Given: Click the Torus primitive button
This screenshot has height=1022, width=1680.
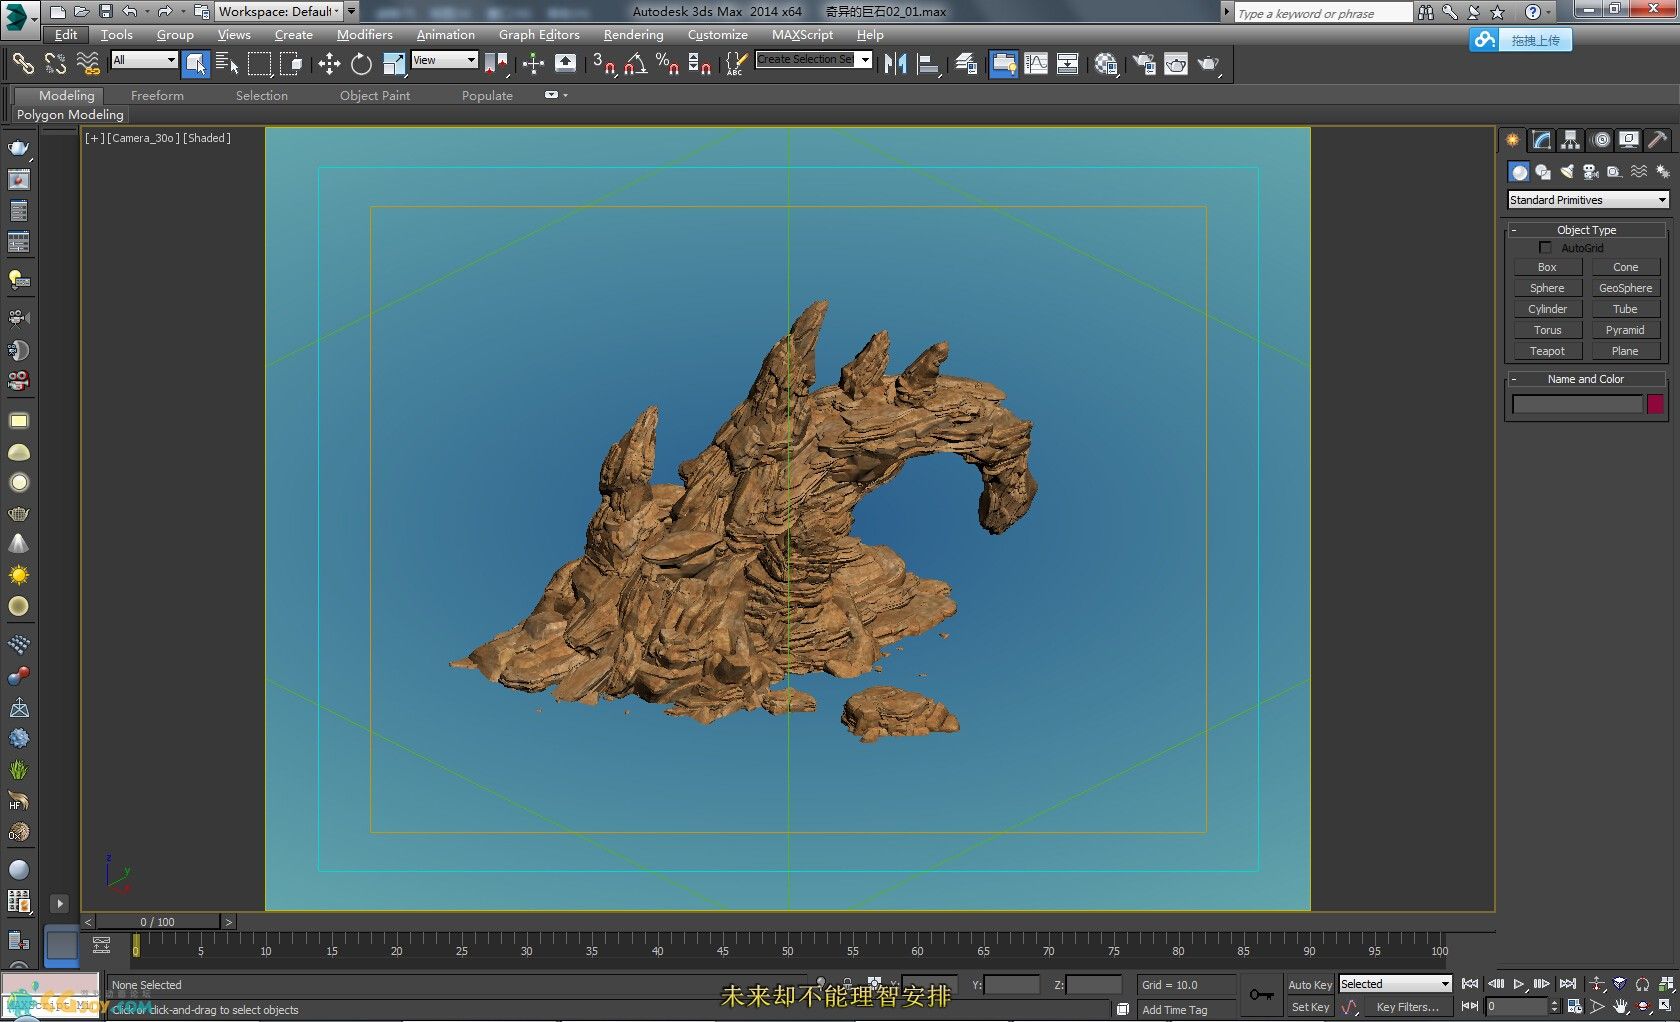Looking at the screenshot, I should coord(1547,330).
